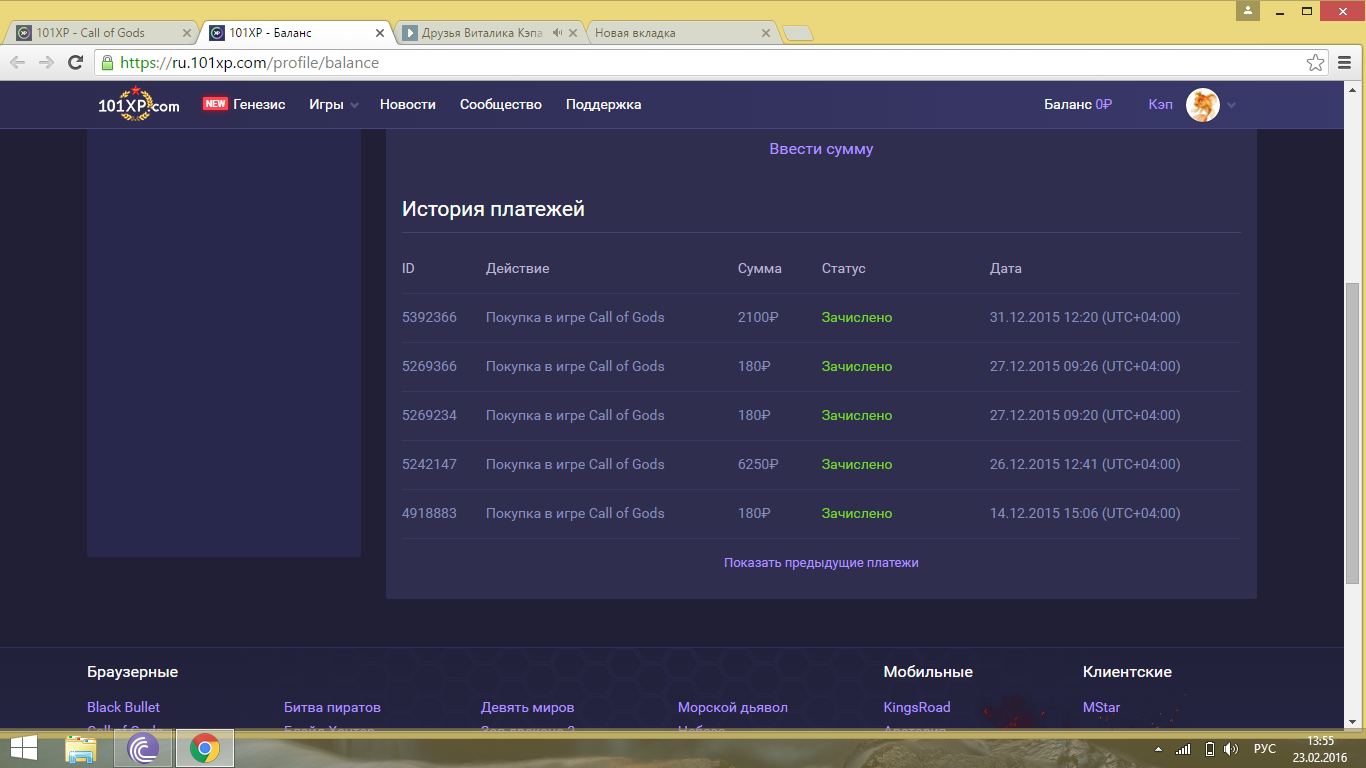Image resolution: width=1366 pixels, height=768 pixels.
Task: Open KingsRoad mobile game link
Action: pyautogui.click(x=917, y=707)
